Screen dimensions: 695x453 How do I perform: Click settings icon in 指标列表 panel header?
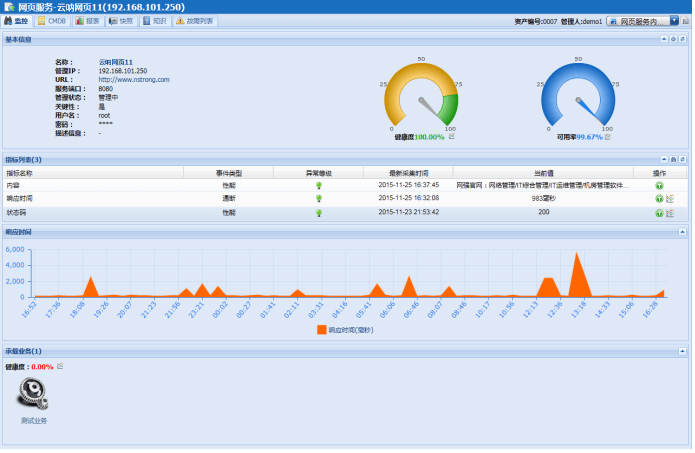coord(673,159)
